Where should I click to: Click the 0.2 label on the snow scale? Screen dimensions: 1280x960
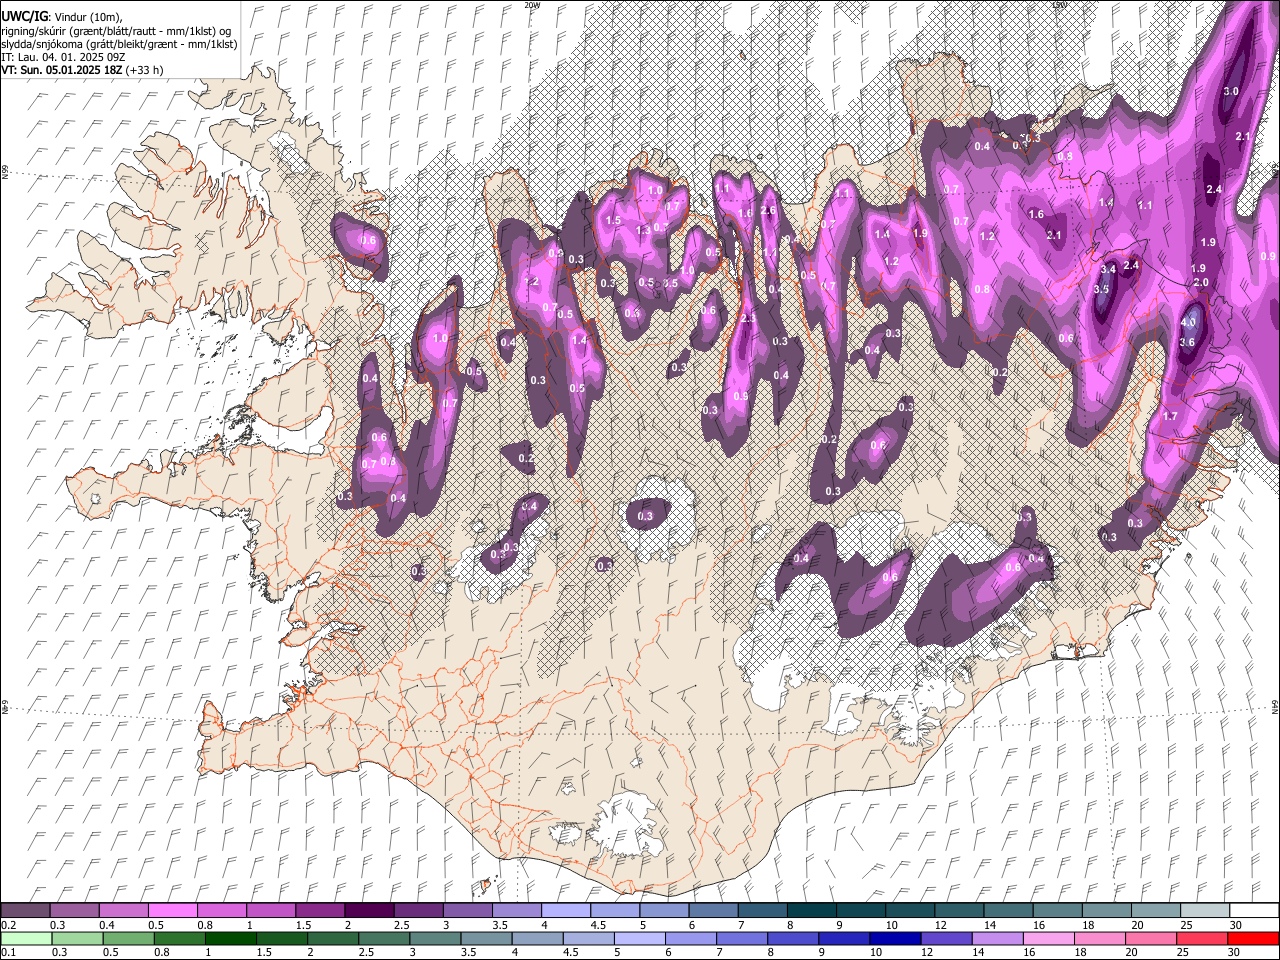click(x=7, y=925)
